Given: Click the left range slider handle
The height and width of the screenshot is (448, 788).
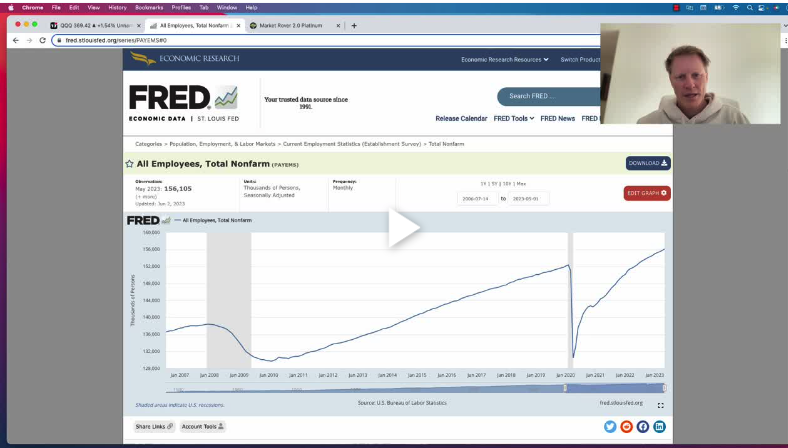Looking at the screenshot, I should (x=565, y=388).
